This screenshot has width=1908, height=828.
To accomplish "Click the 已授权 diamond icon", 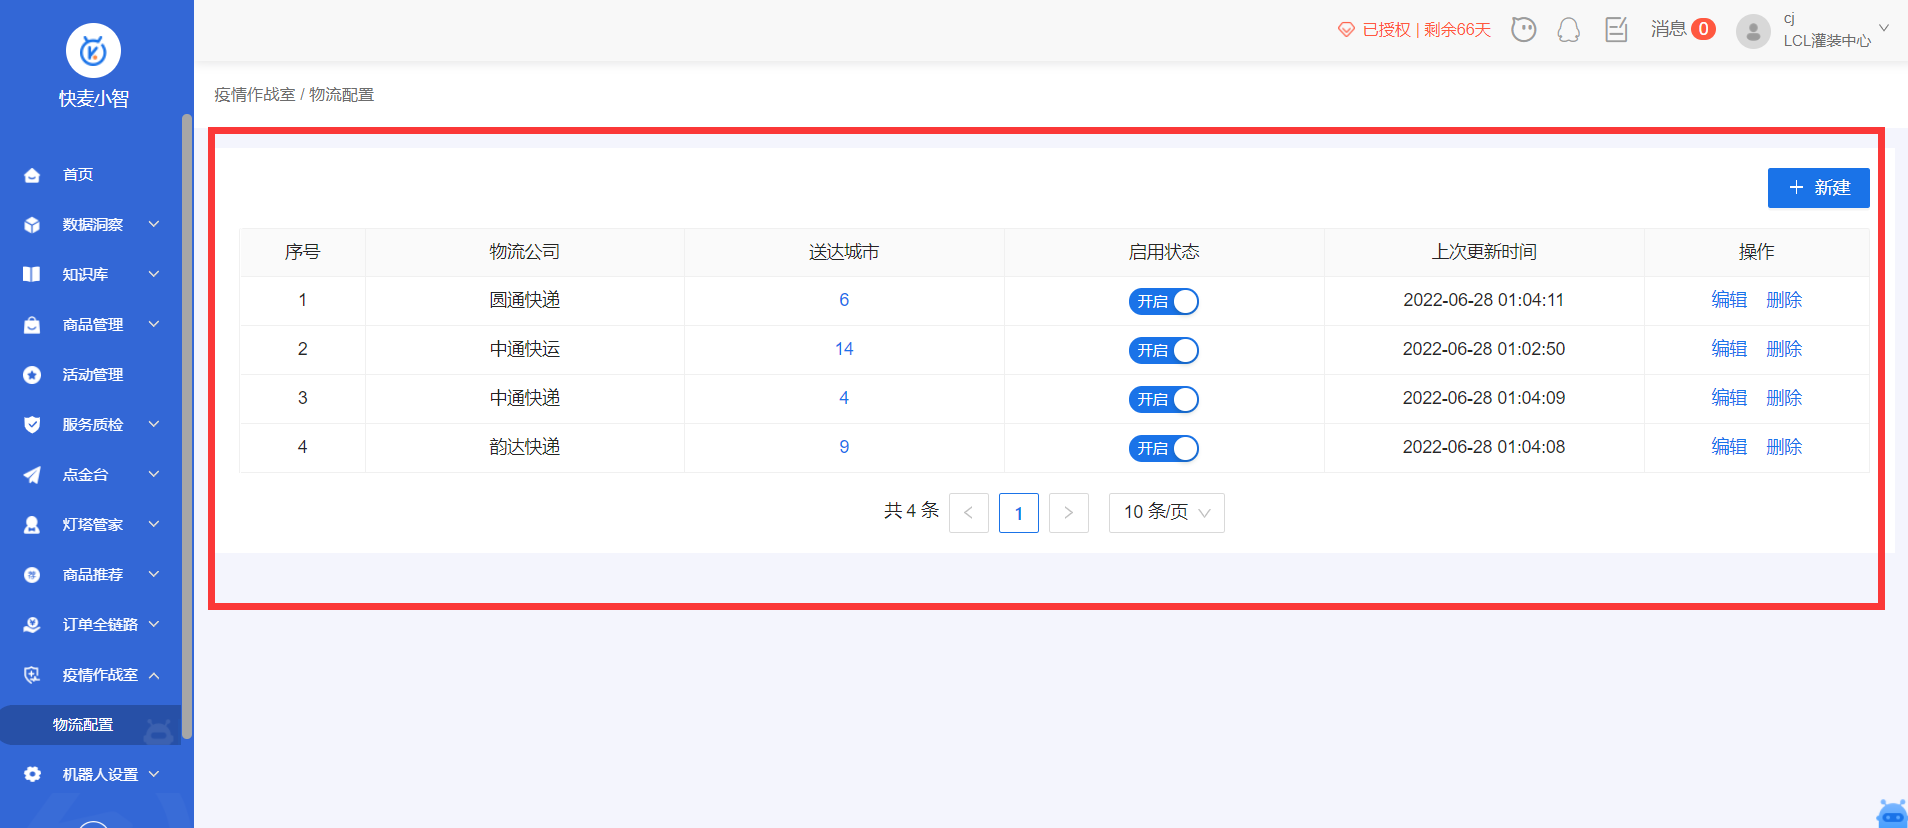I will point(1346,30).
